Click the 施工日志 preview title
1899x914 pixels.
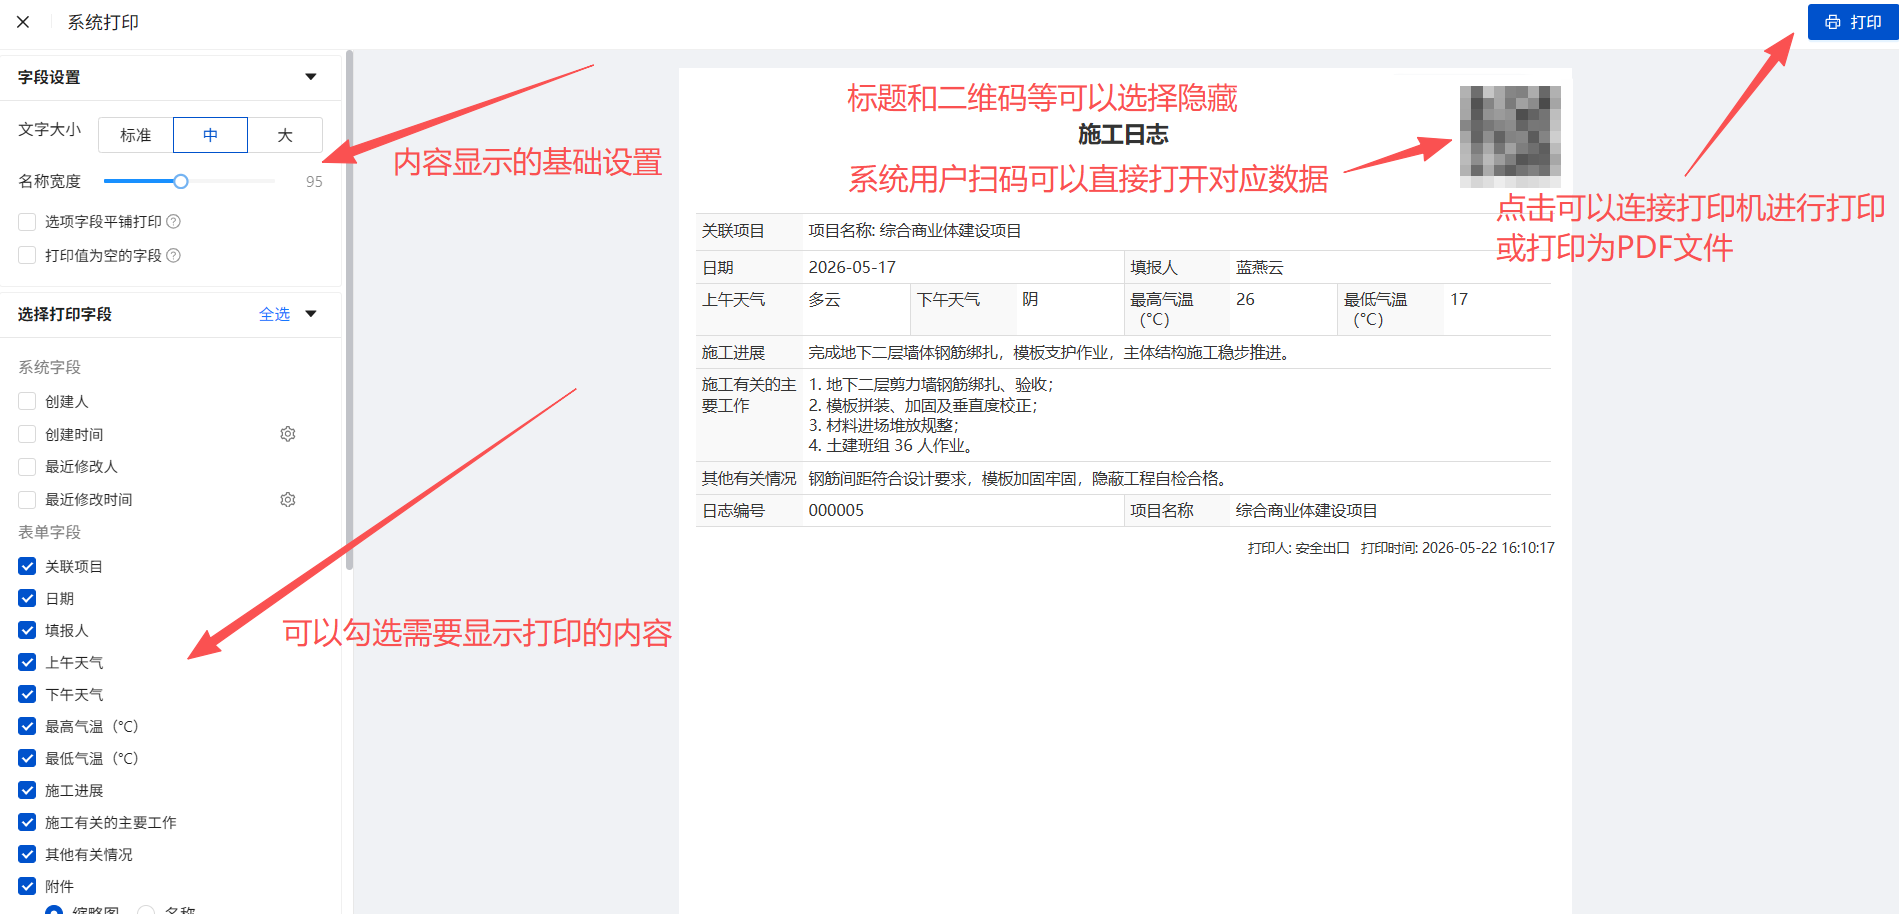click(1123, 135)
